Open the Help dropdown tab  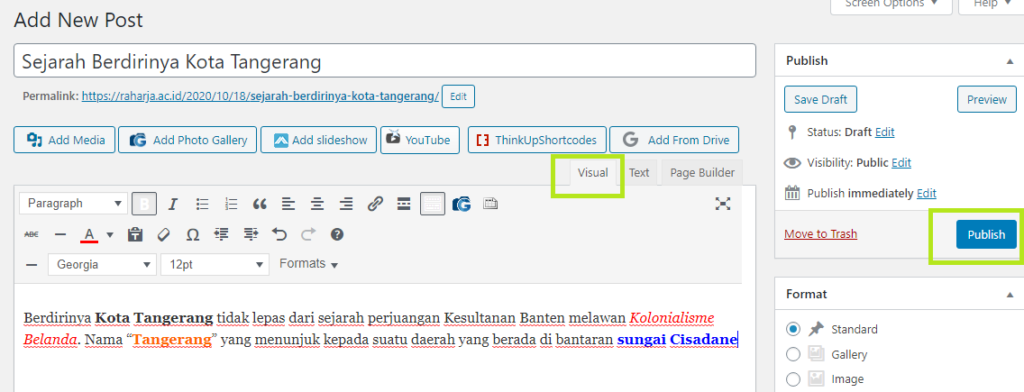[991, 4]
